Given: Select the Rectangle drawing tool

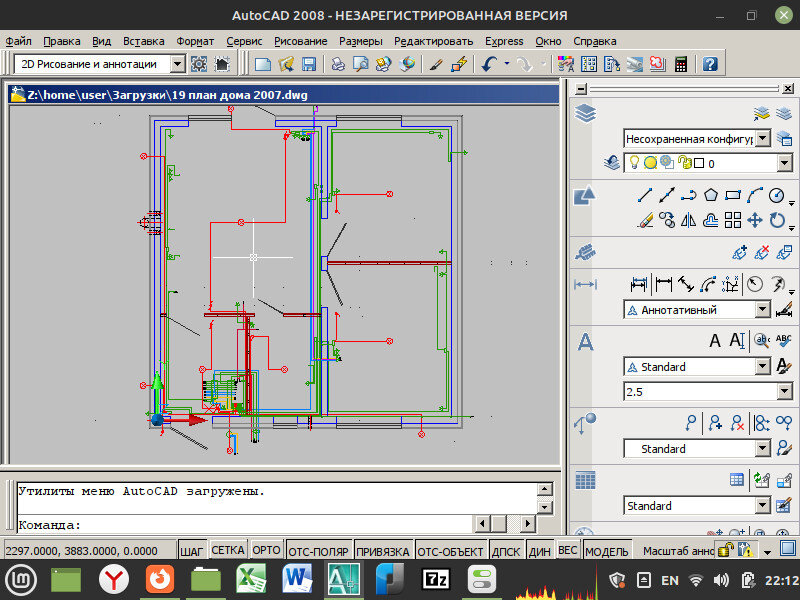Looking at the screenshot, I should coord(733,195).
